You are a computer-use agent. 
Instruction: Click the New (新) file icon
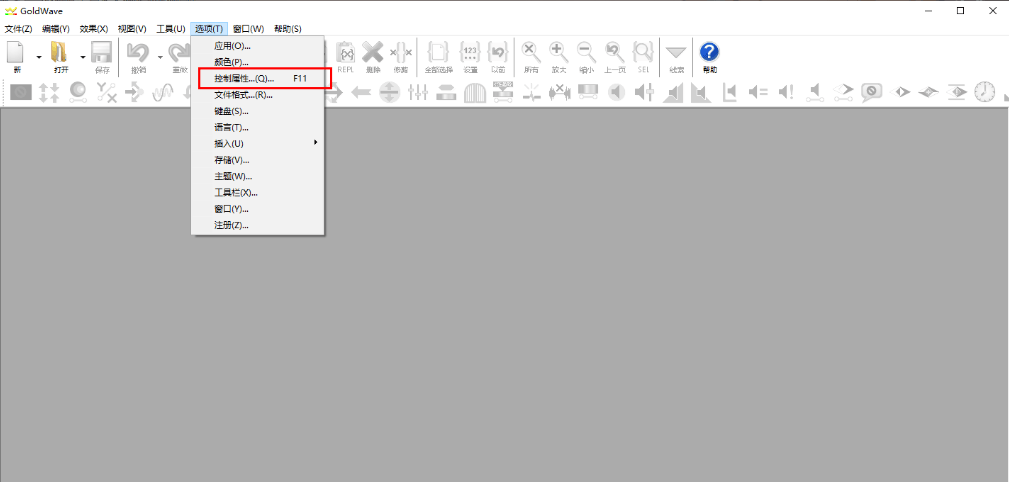pos(16,53)
